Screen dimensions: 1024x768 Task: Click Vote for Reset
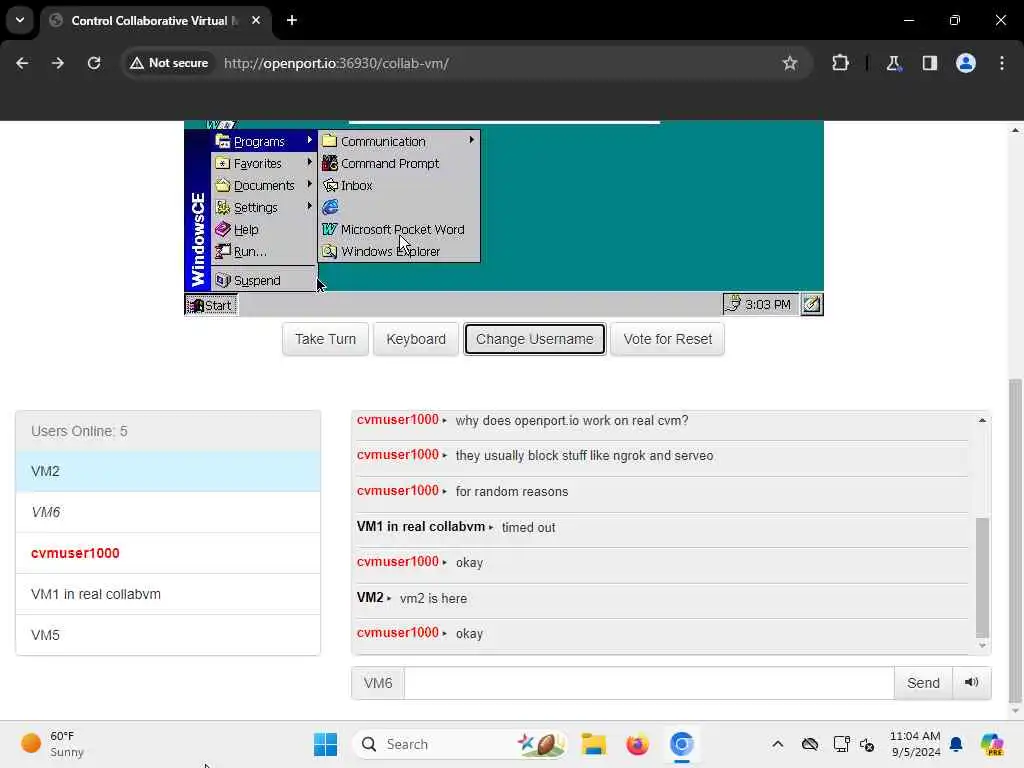[x=667, y=339]
